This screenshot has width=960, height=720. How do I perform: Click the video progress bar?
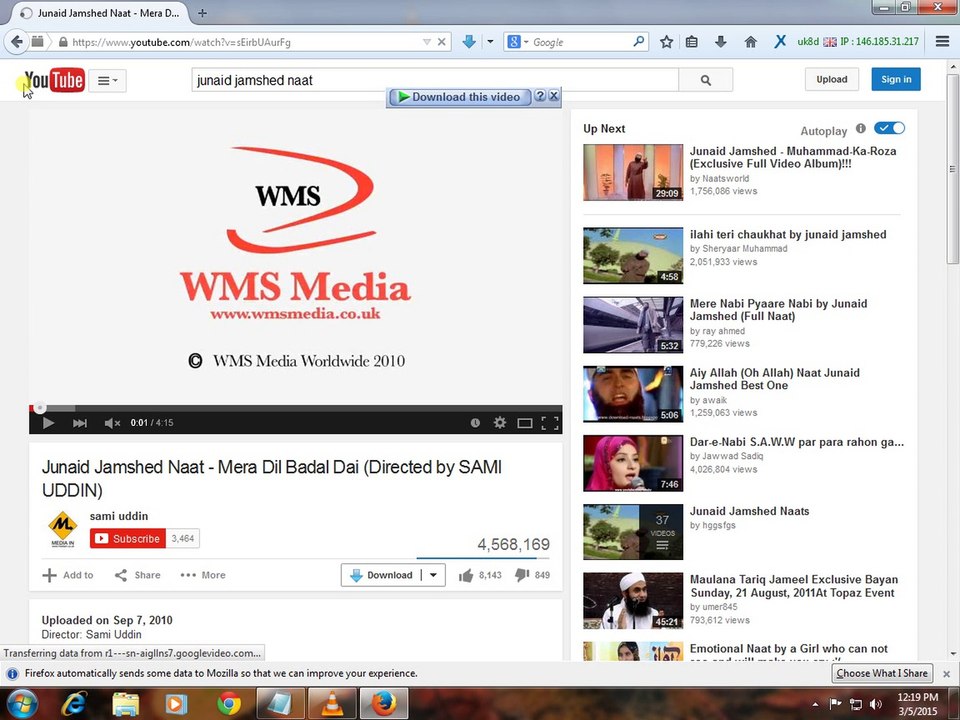(x=295, y=408)
